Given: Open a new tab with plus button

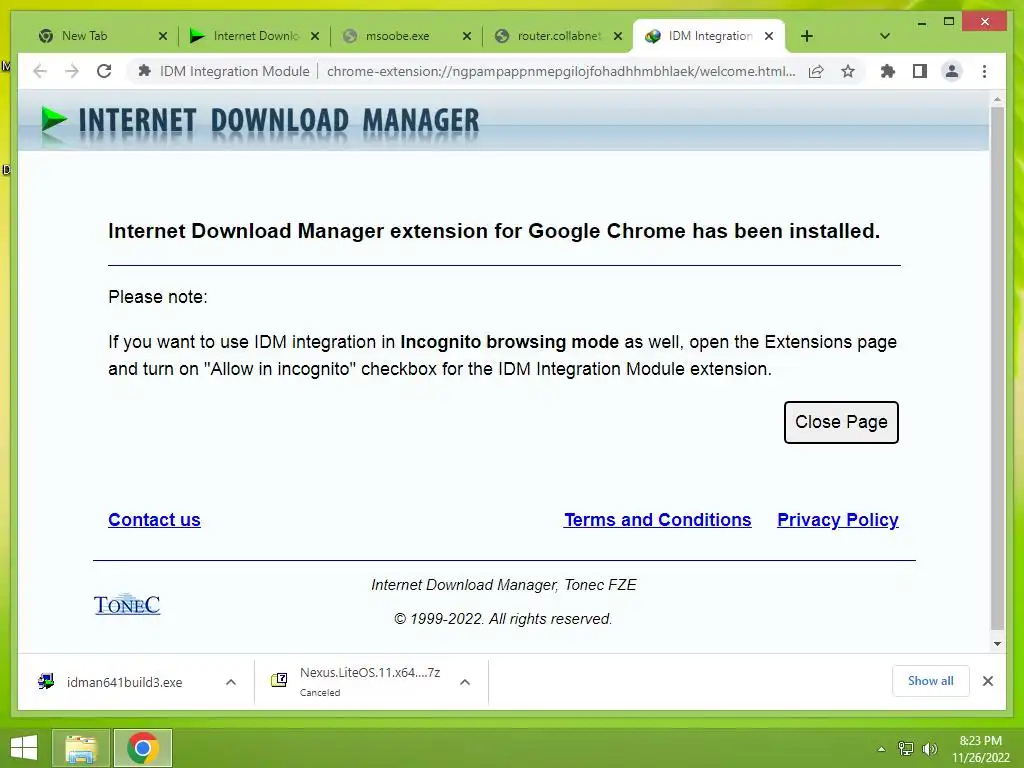Looking at the screenshot, I should tap(807, 36).
